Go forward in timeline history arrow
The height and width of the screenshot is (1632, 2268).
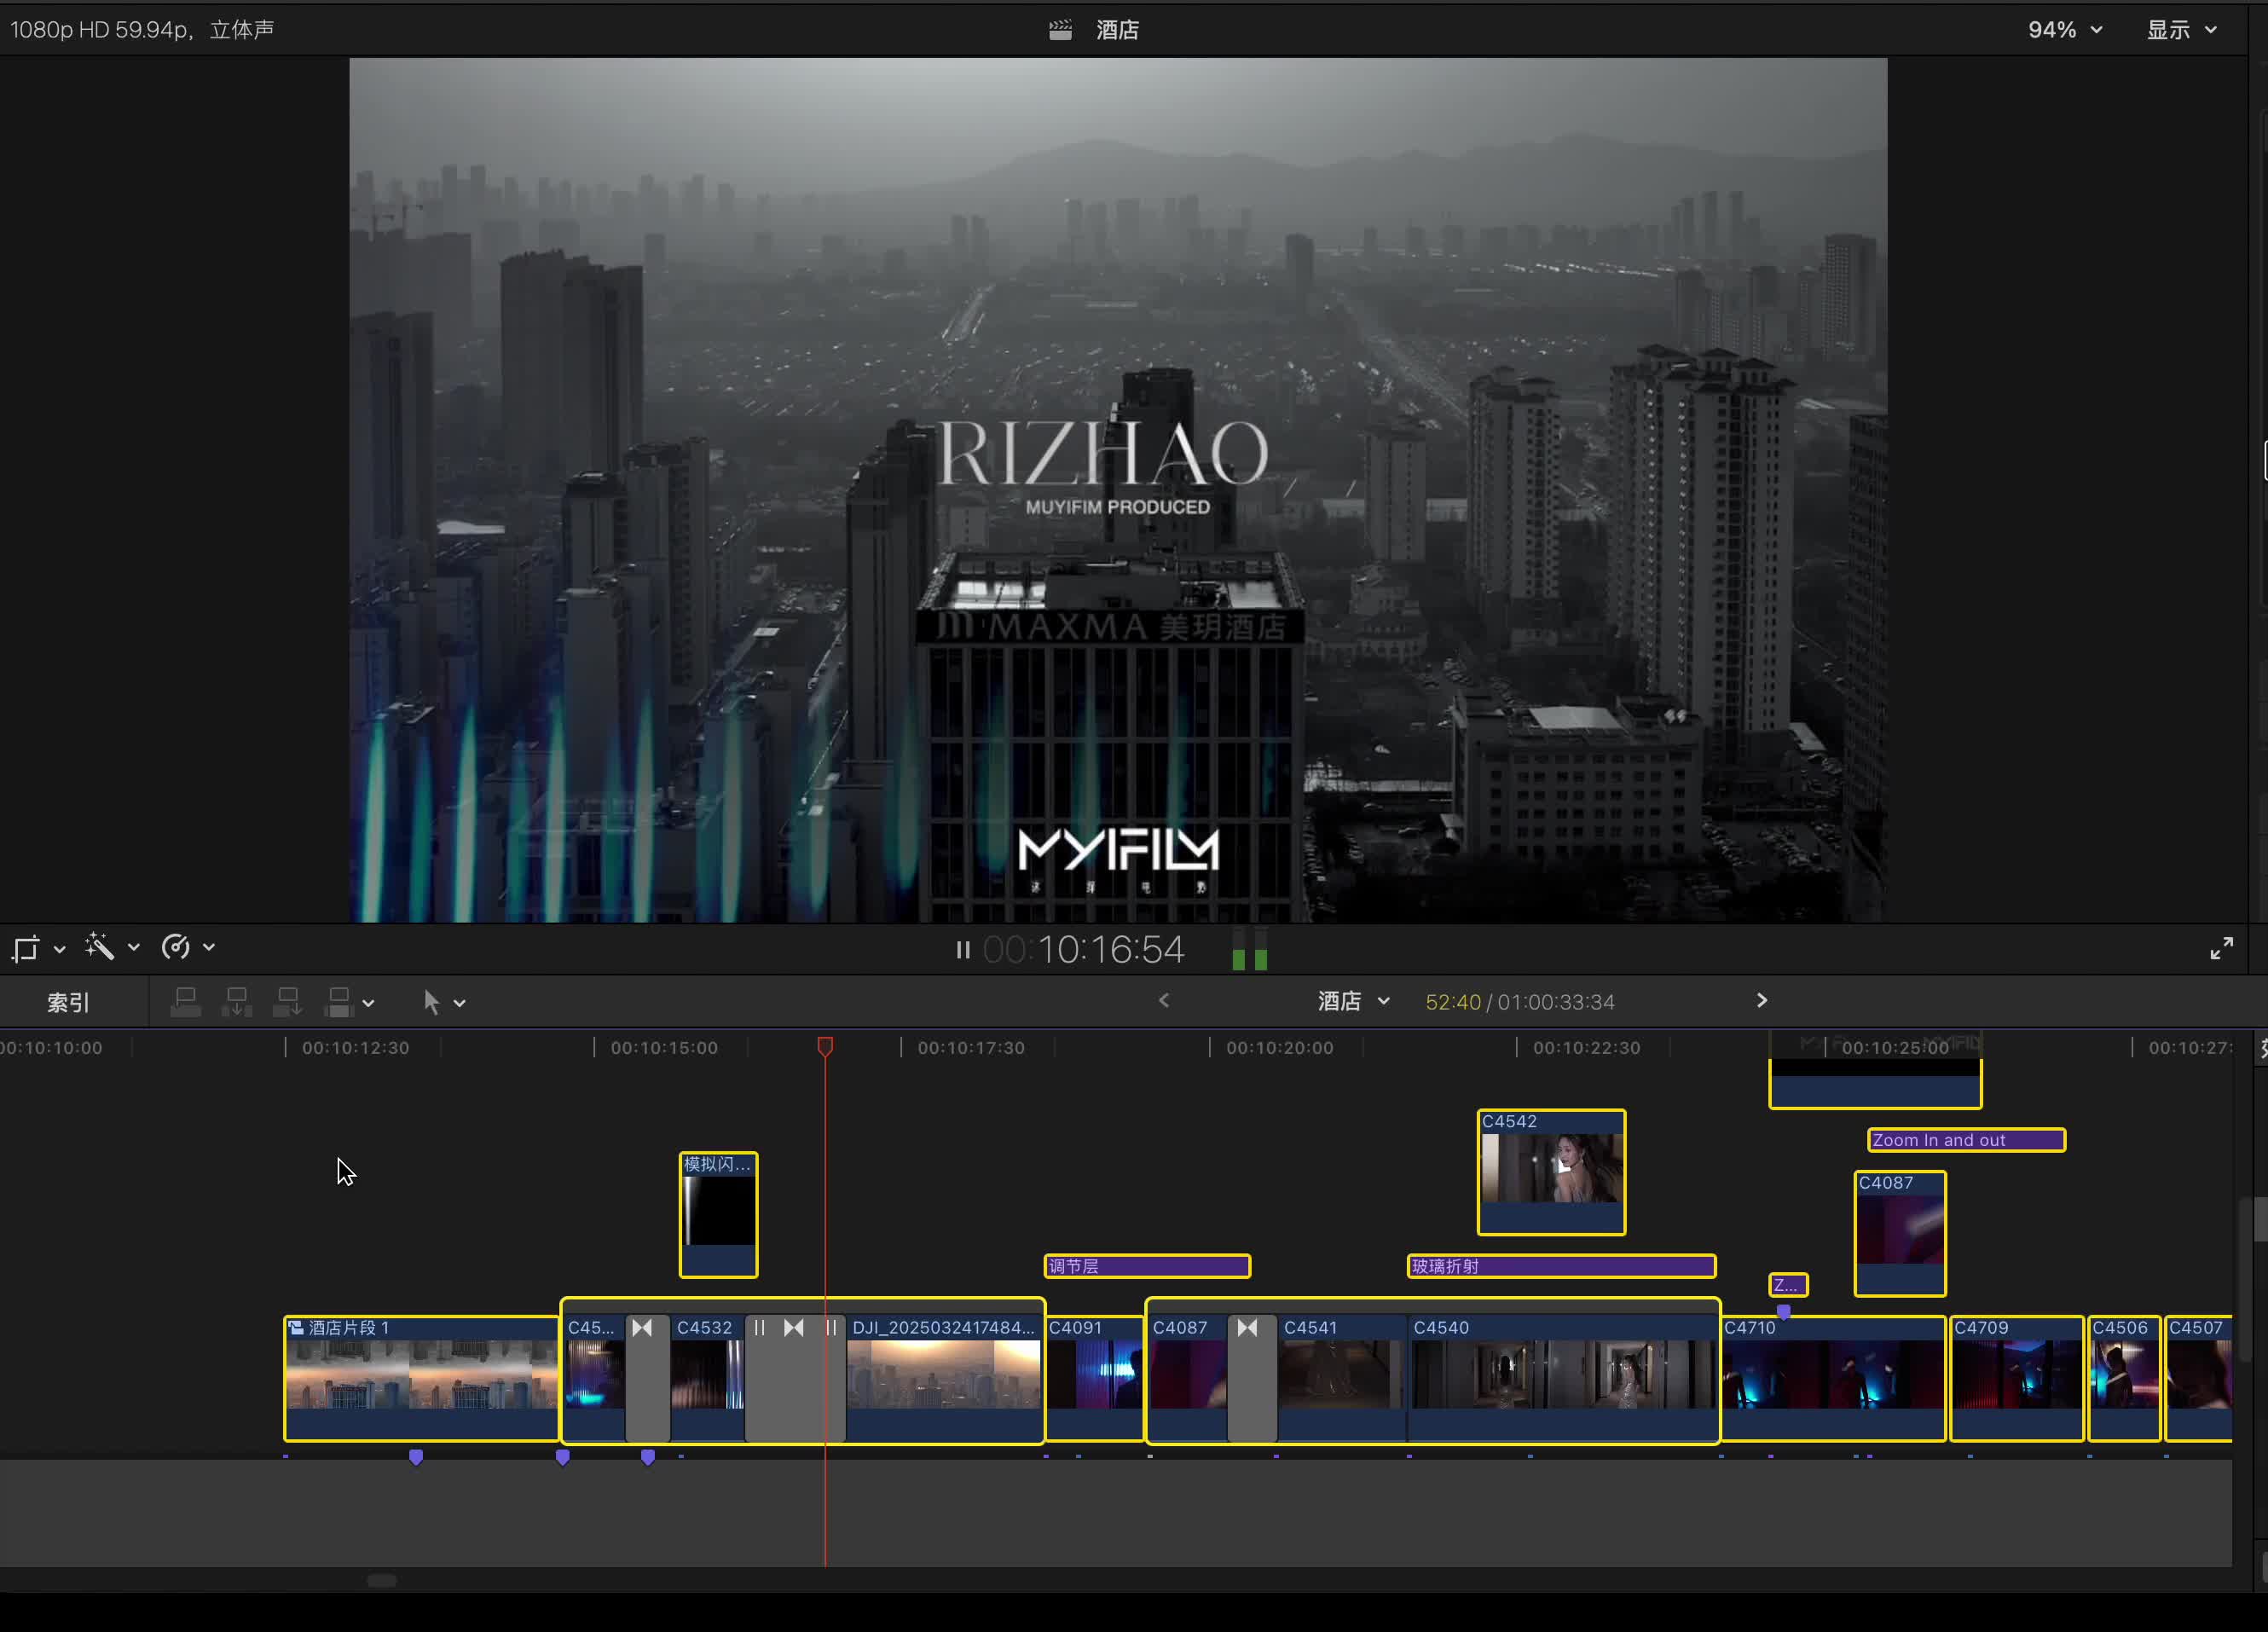tap(1761, 1000)
